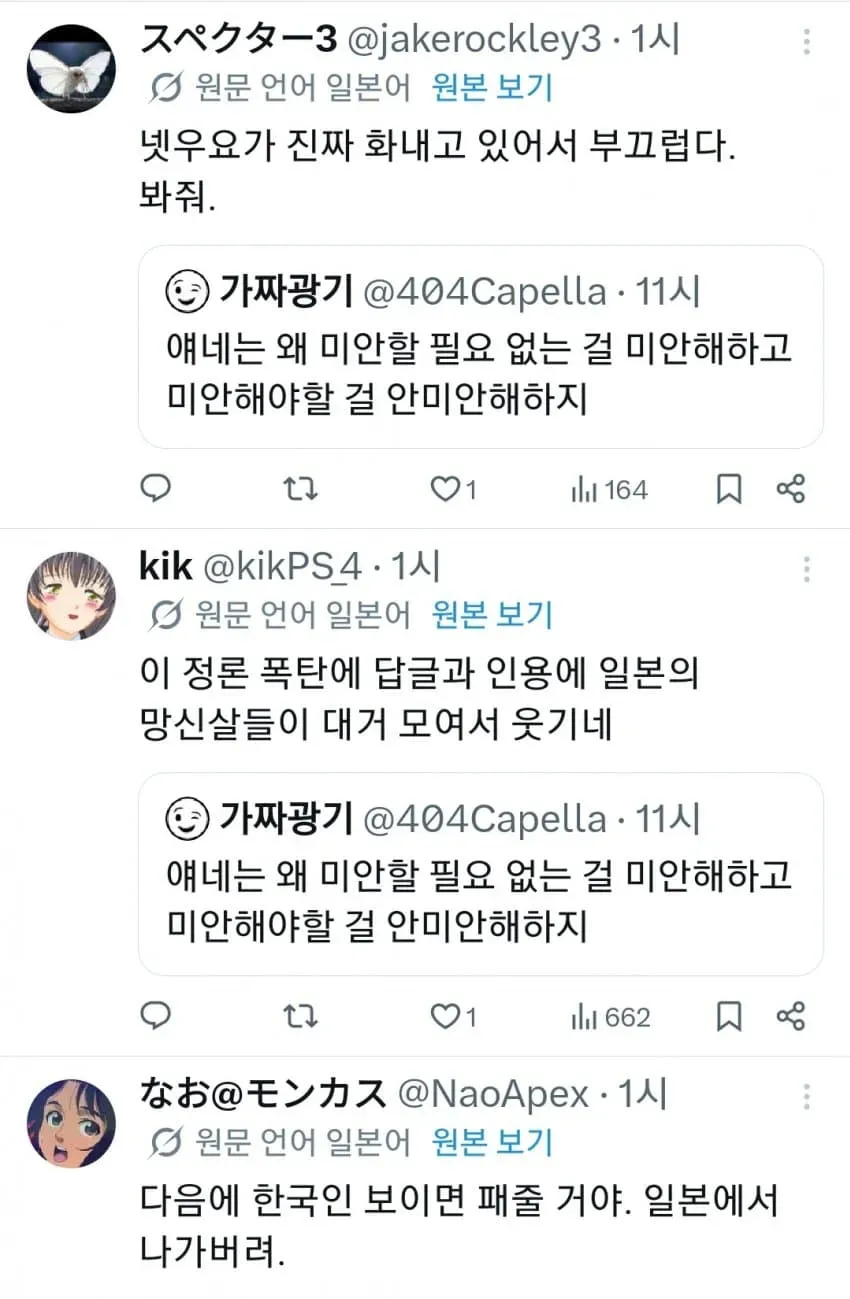Share the スペクター3 tweet
The width and height of the screenshot is (850, 1299).
[x=791, y=489]
